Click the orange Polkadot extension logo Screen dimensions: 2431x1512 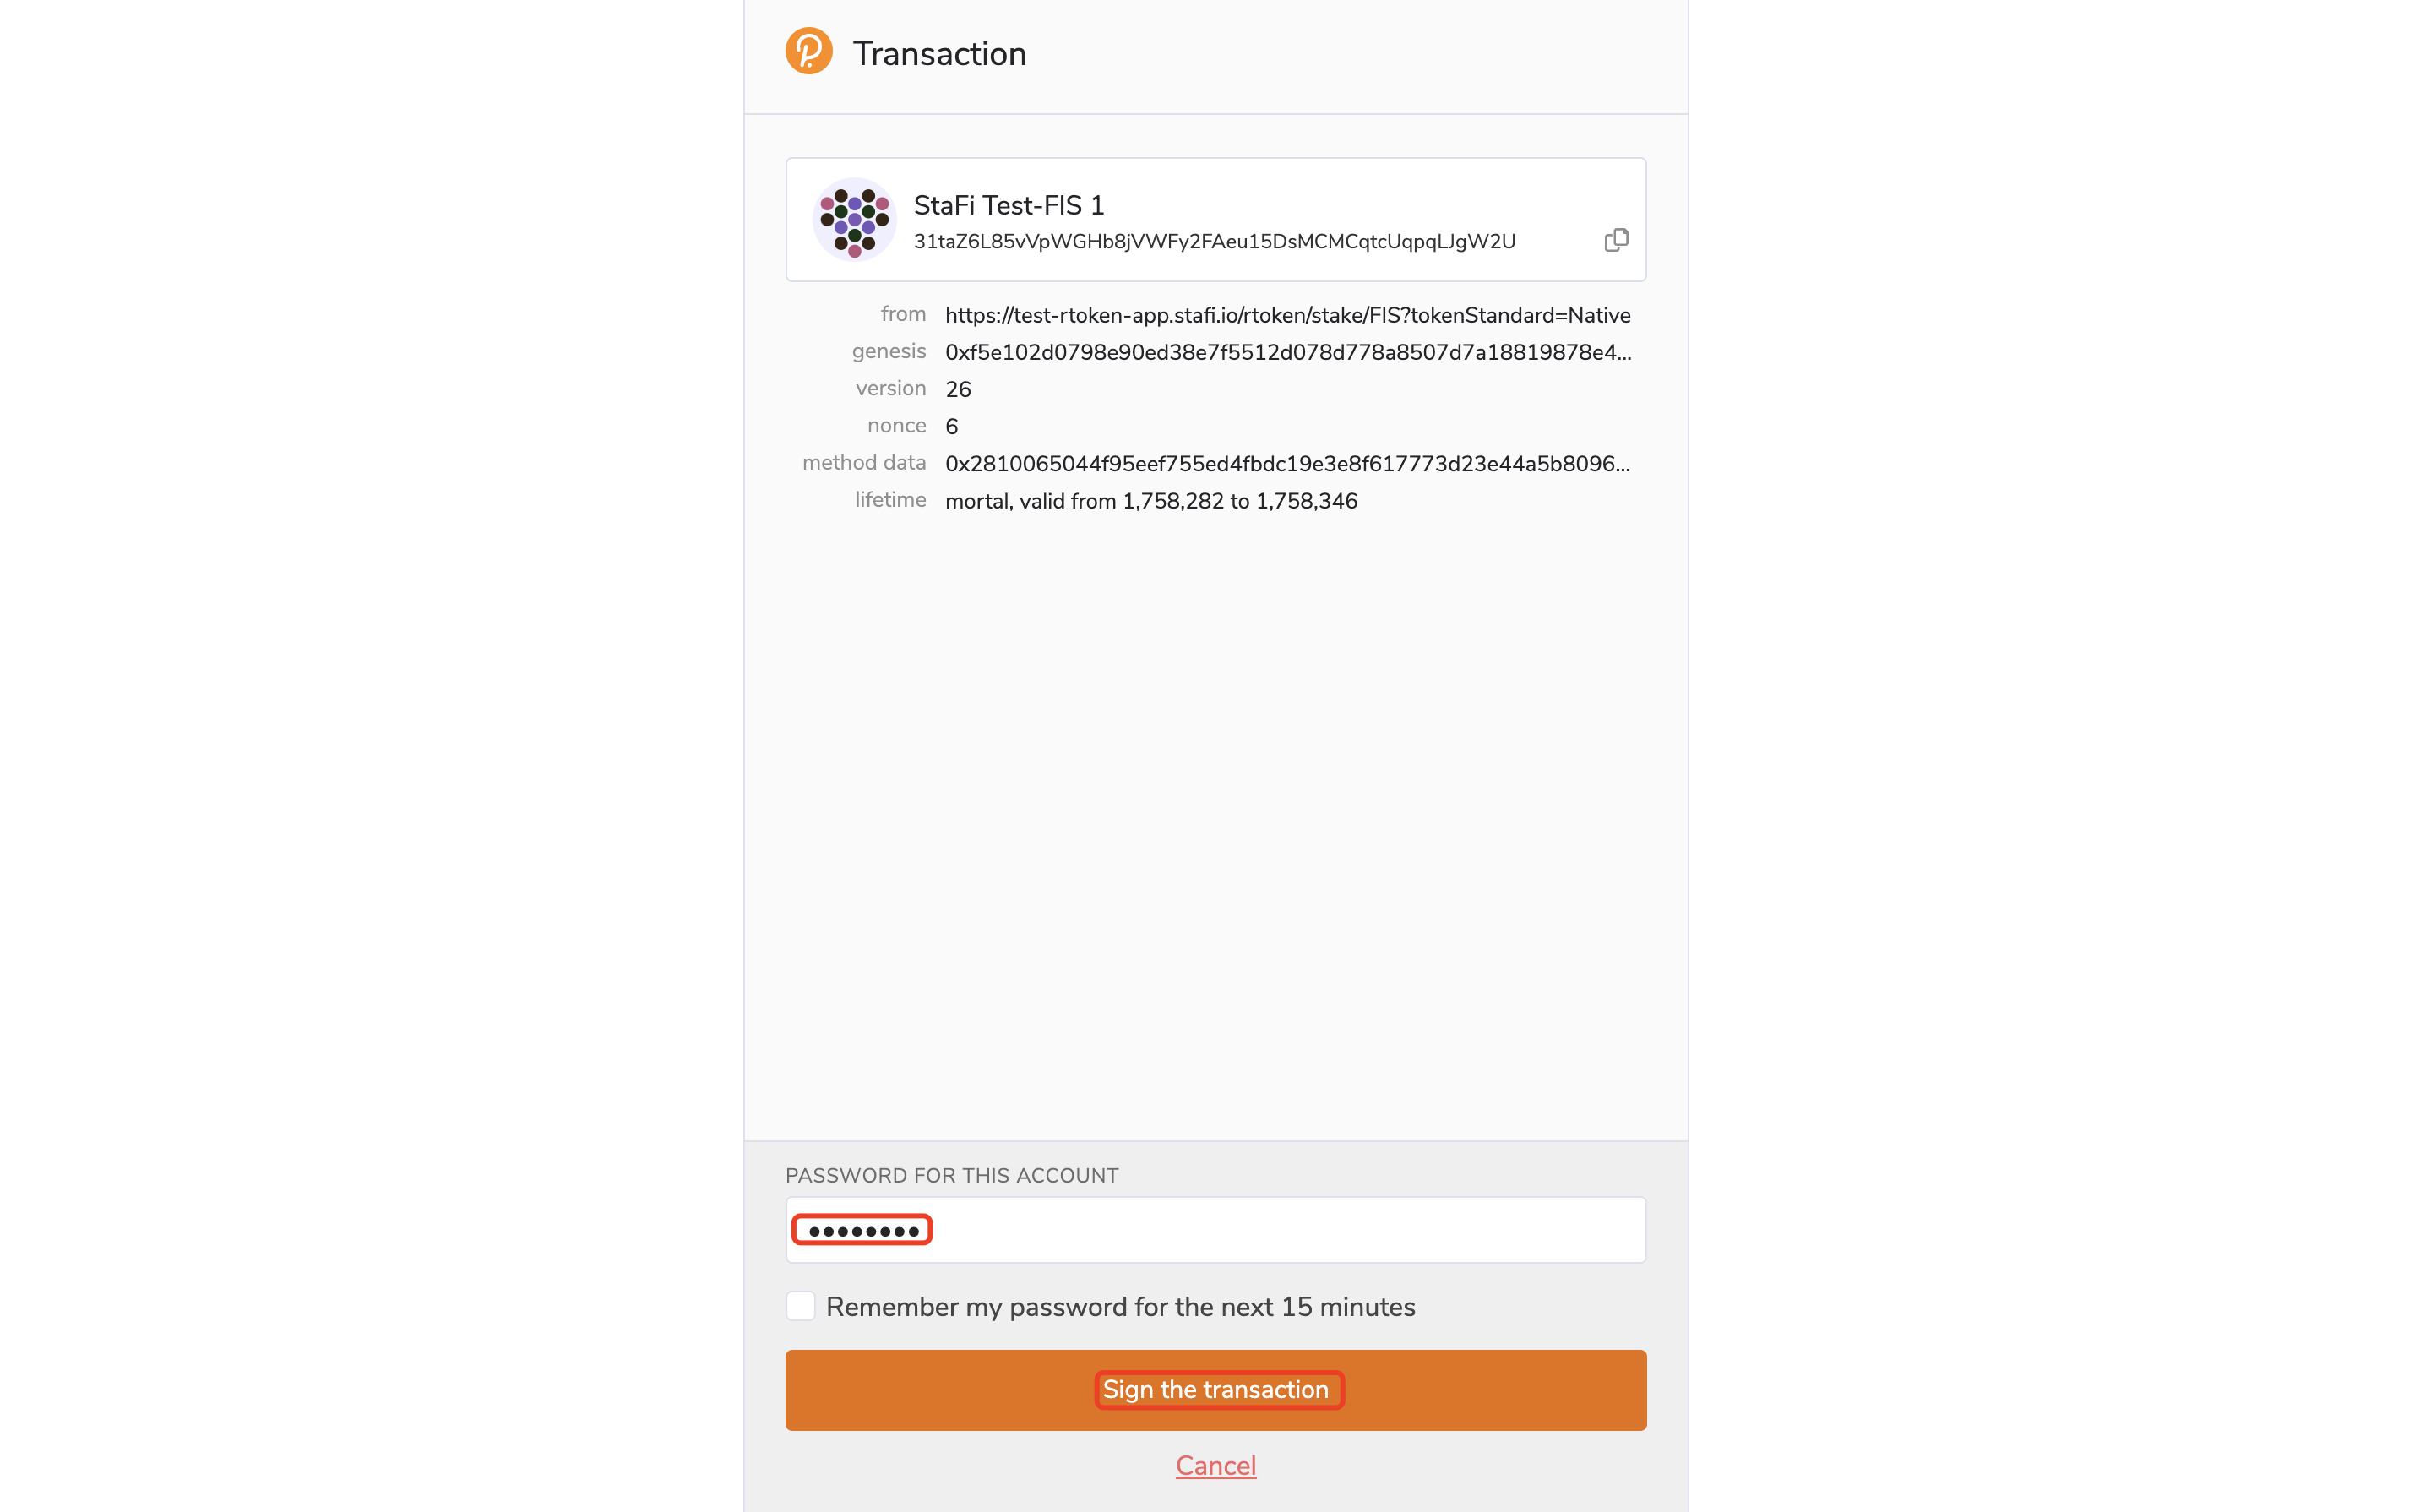(808, 51)
